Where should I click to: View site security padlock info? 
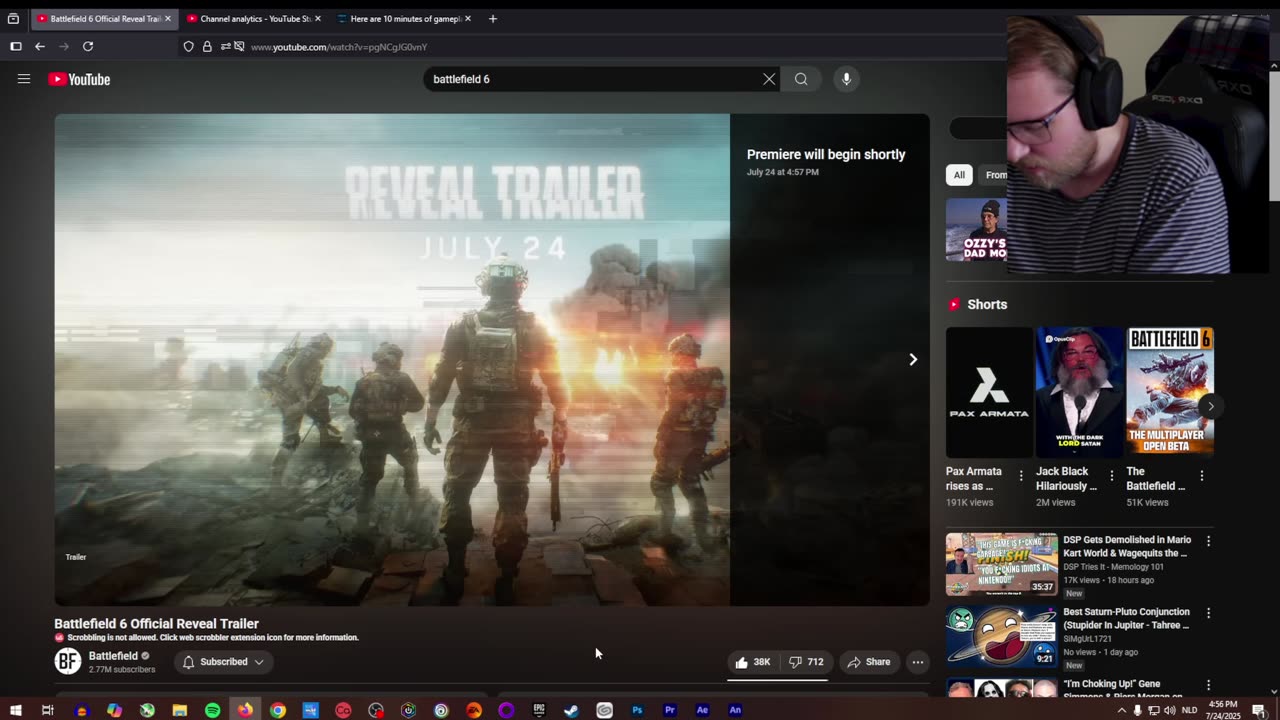[x=207, y=46]
